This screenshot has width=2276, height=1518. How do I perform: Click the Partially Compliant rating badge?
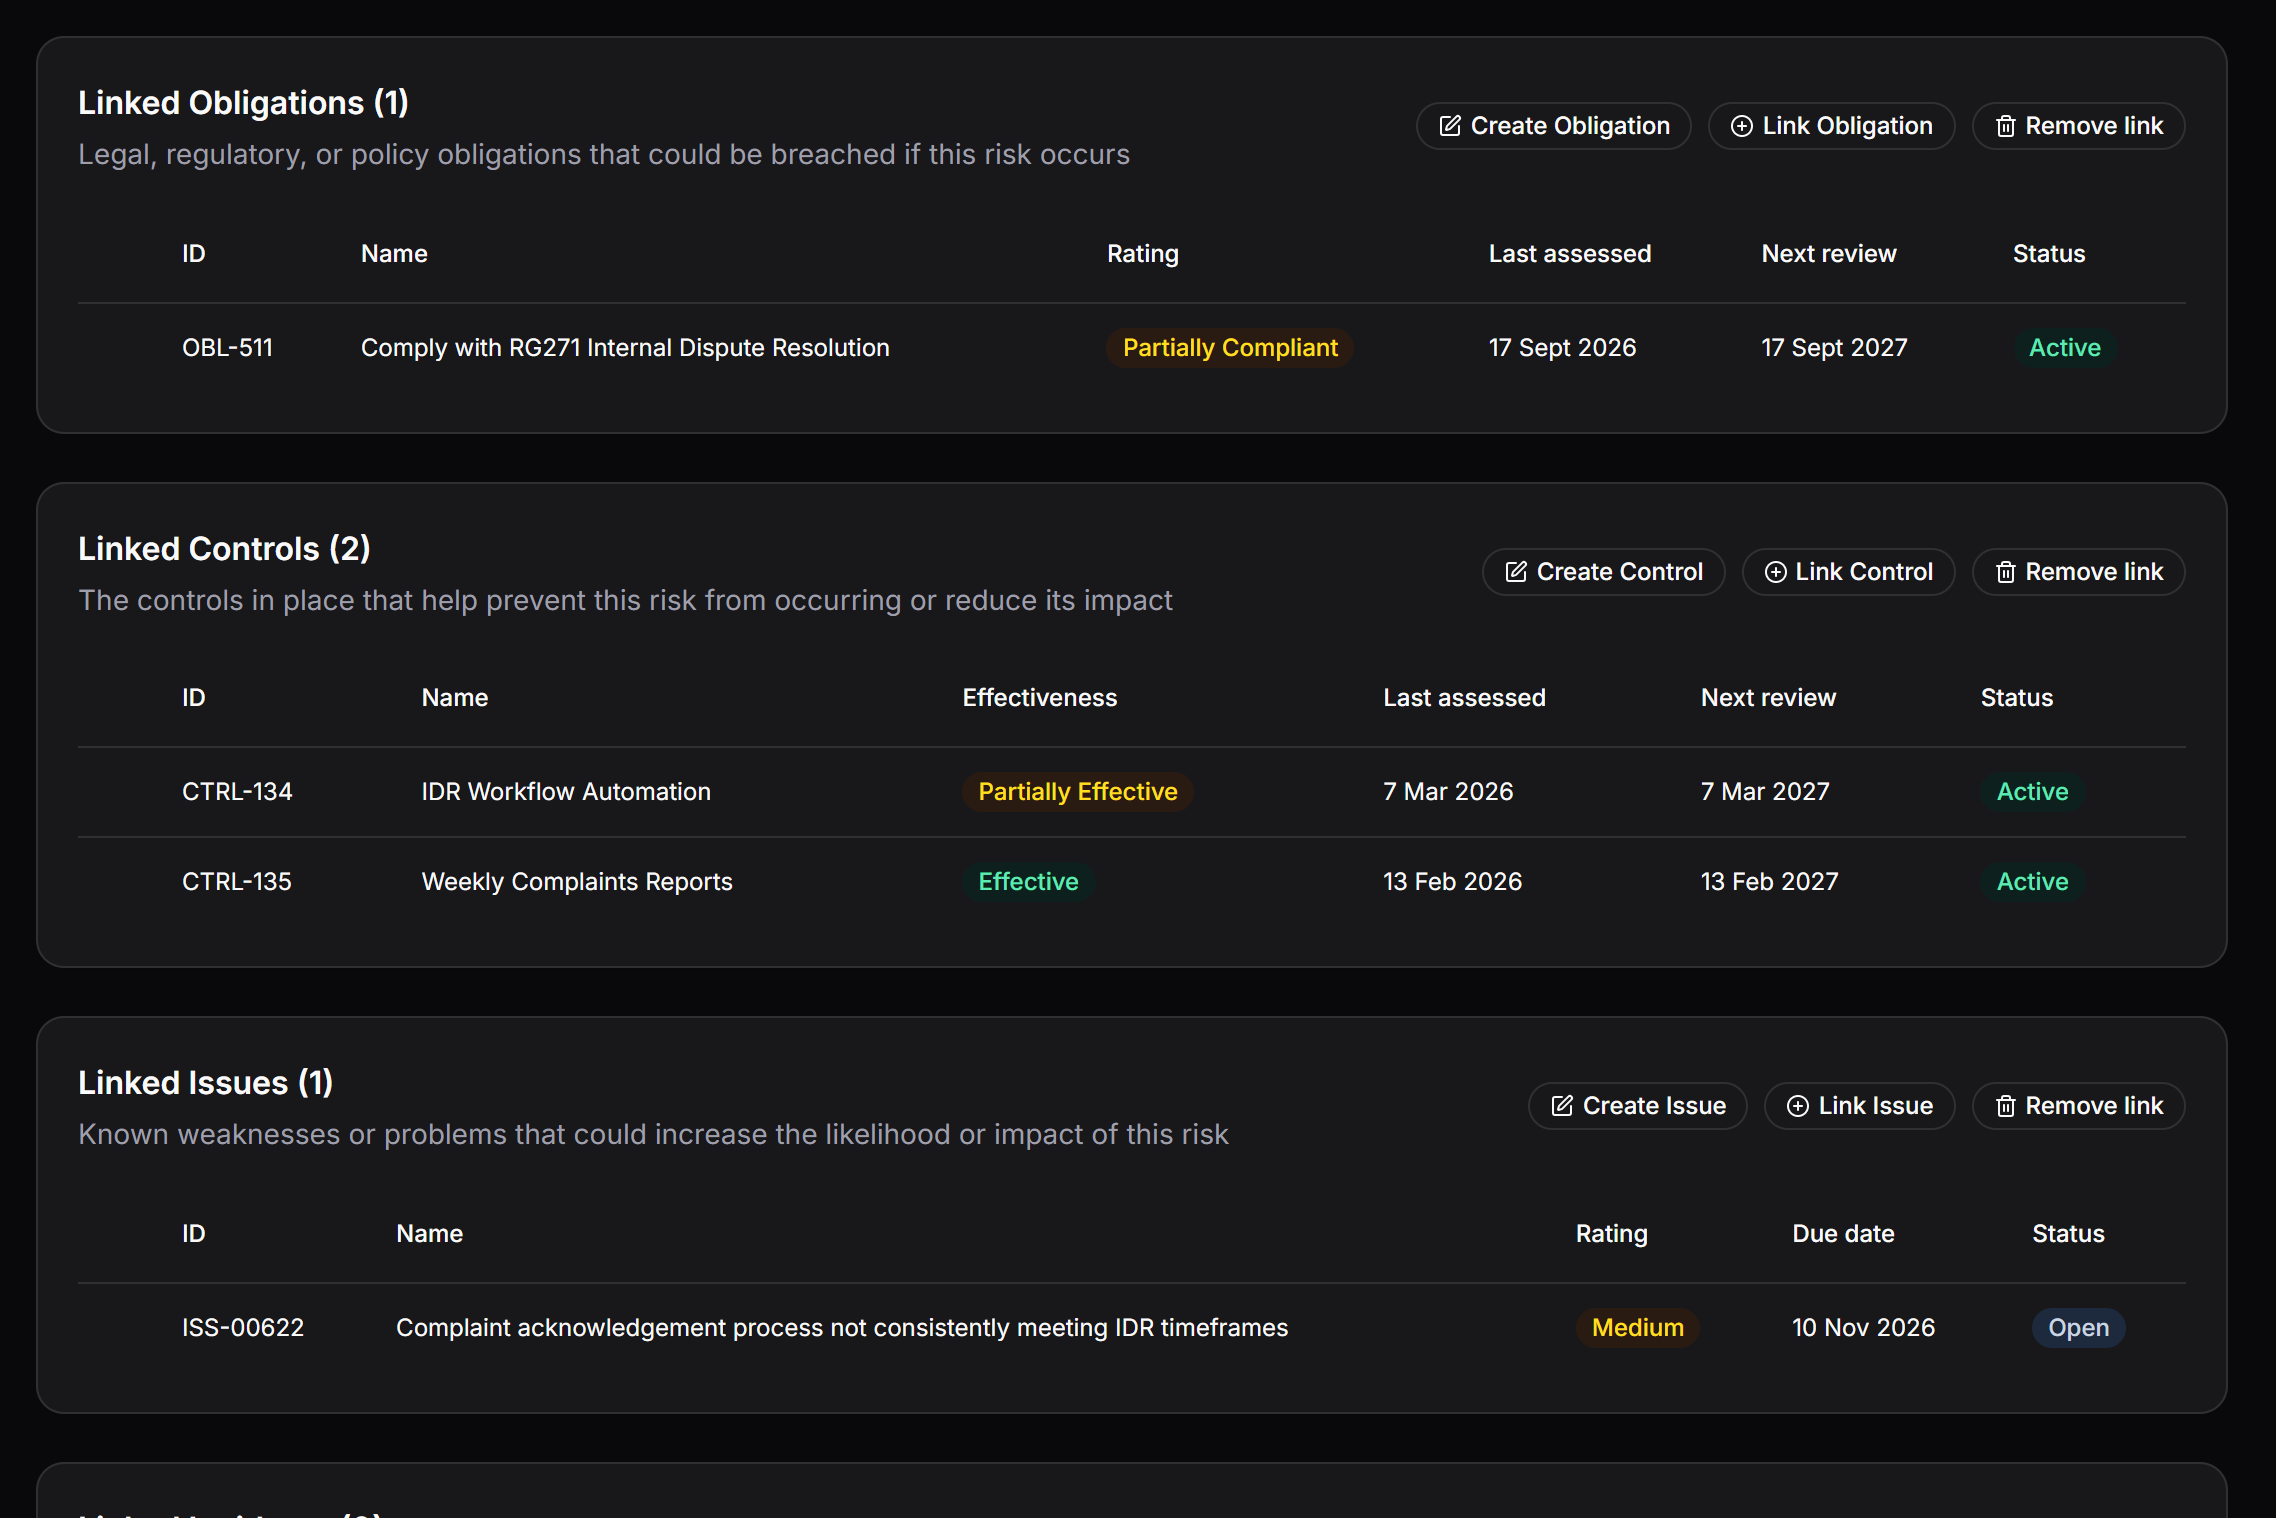(1230, 348)
